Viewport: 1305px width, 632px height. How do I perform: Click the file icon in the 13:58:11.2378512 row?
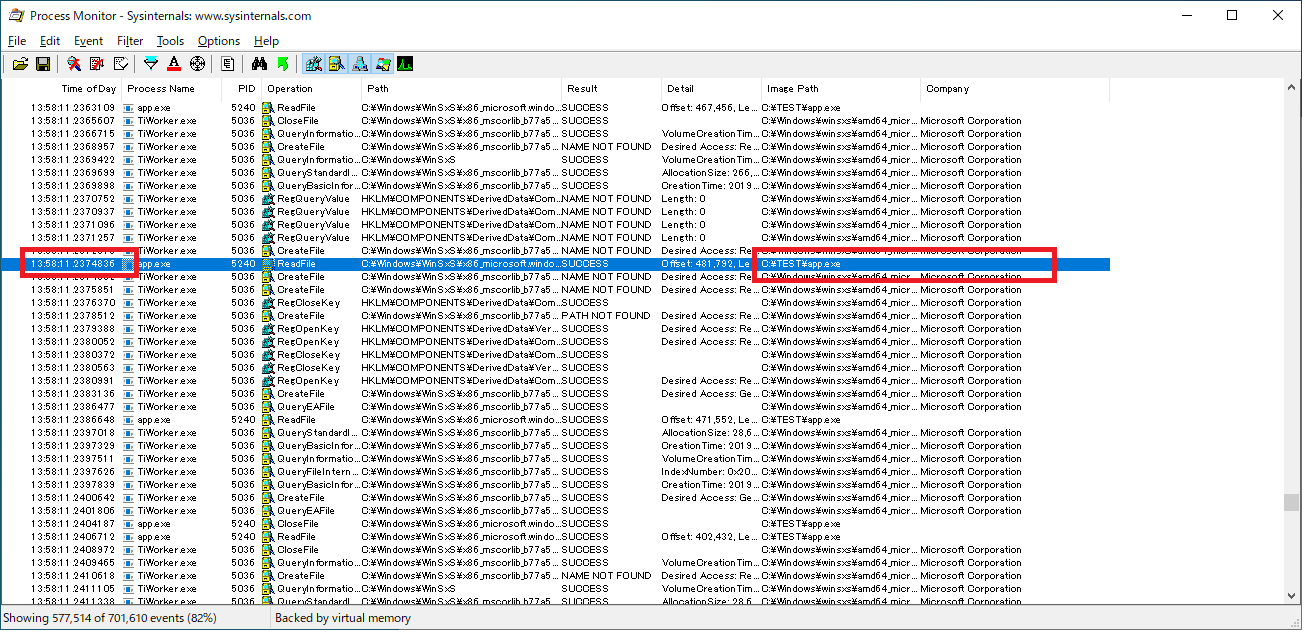click(x=268, y=315)
